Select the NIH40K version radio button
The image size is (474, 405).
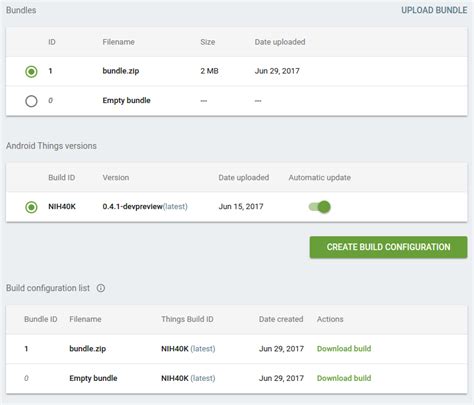31,207
